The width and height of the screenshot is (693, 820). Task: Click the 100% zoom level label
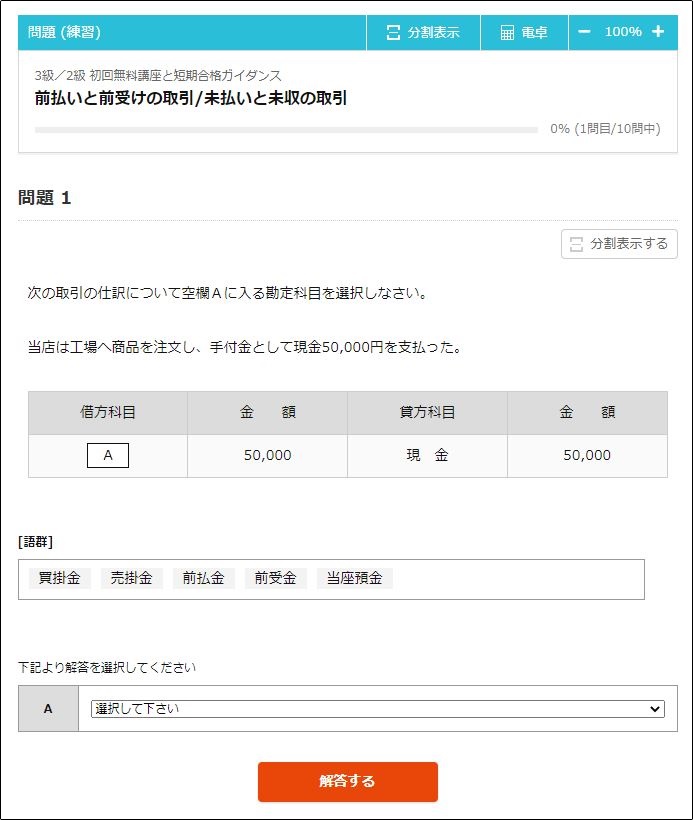click(623, 32)
